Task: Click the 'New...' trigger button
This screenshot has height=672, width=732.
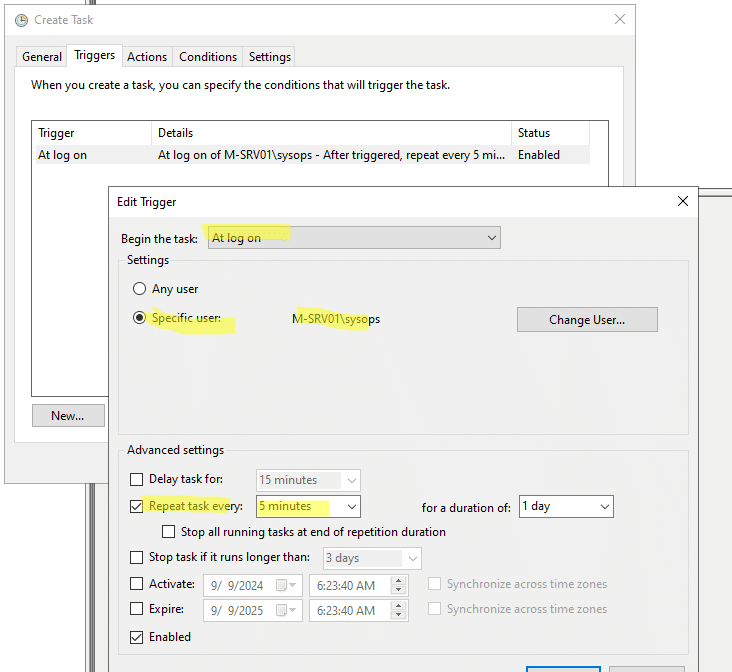Action: coord(68,416)
